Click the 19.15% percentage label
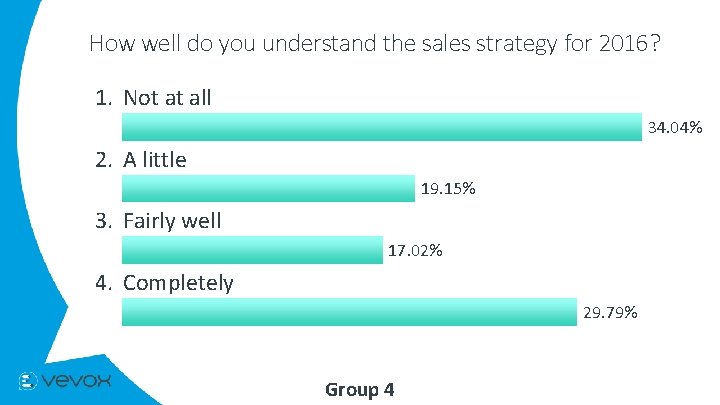 pos(447,188)
